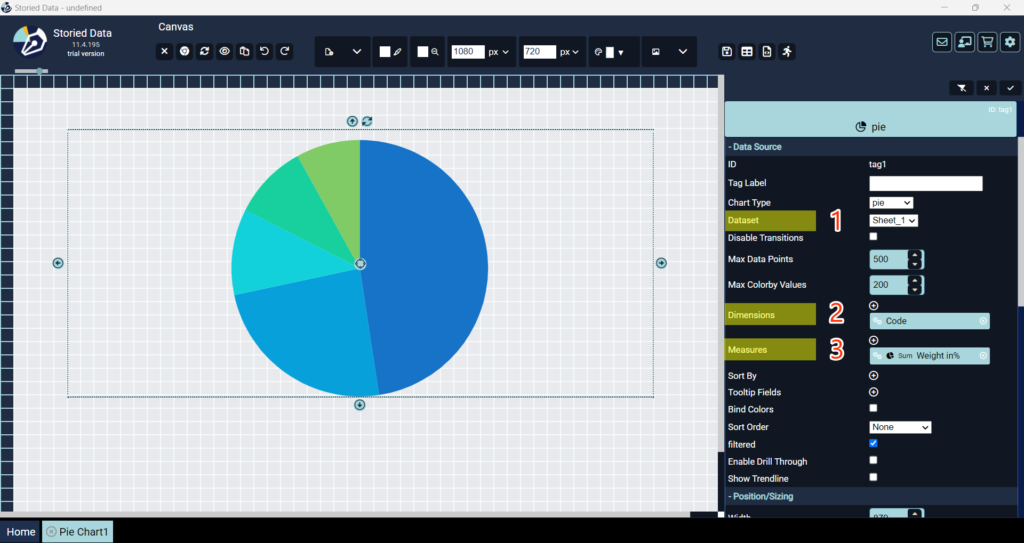The height and width of the screenshot is (543, 1024).
Task: Open the Chart Type dropdown
Action: (x=891, y=203)
